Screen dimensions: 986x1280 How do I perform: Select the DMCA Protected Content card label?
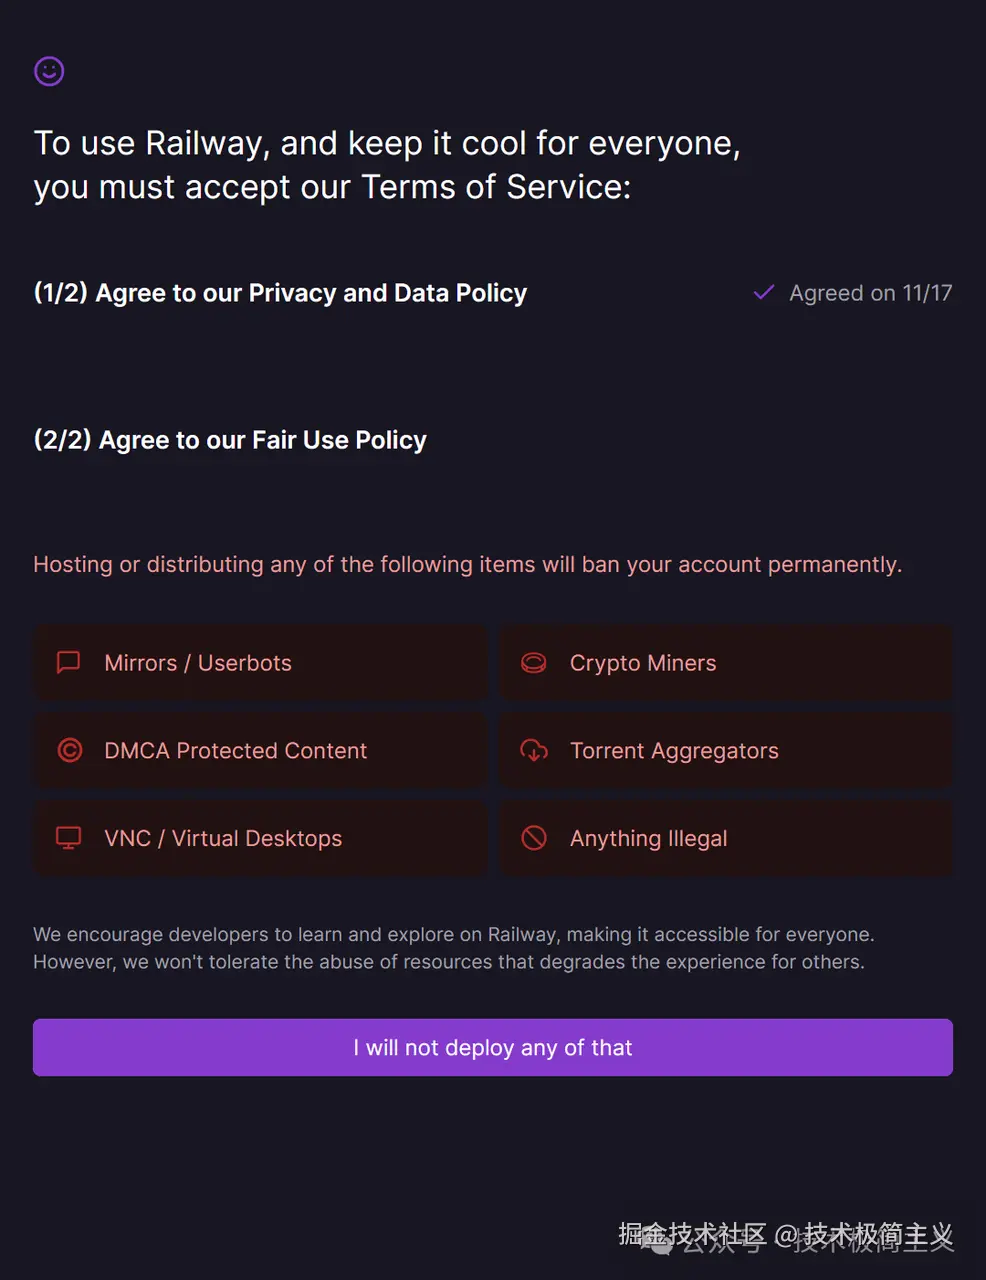click(x=235, y=751)
